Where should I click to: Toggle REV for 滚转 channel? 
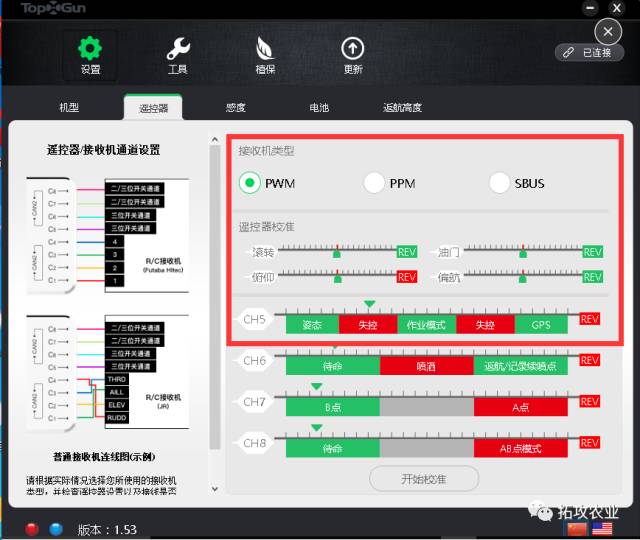point(407,252)
